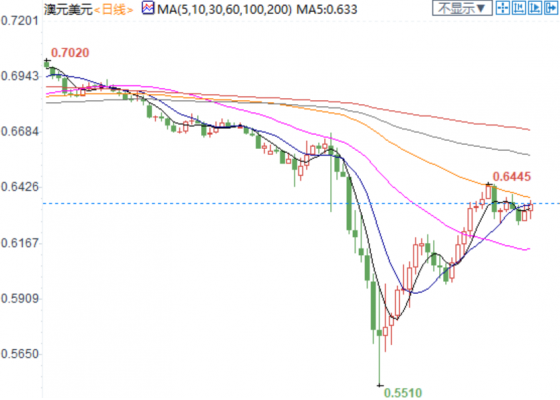The image size is (560, 400).
Task: Open MA(5,10,30,60,100,200) parameter settings
Action: pos(224,9)
